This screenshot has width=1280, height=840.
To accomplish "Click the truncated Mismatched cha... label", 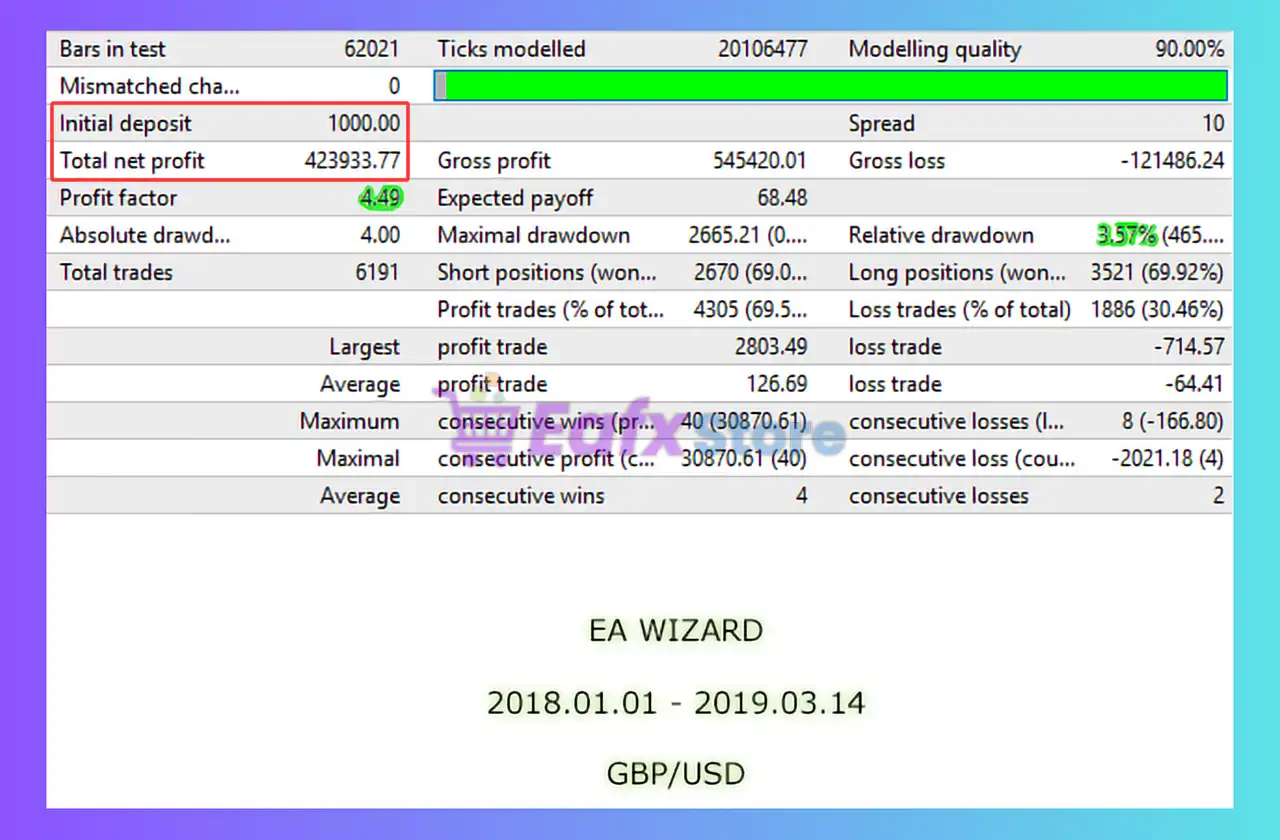I will (149, 86).
